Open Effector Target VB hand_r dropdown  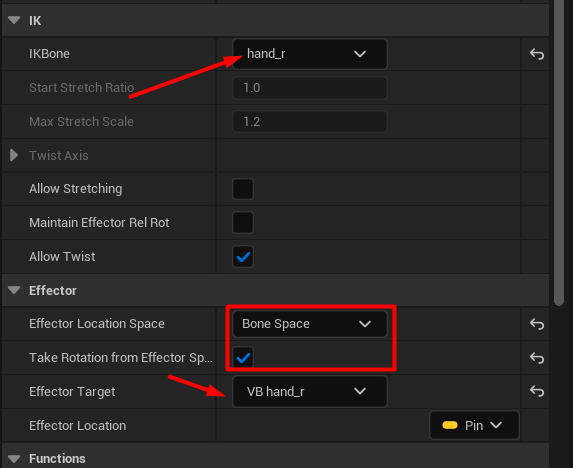[310, 391]
